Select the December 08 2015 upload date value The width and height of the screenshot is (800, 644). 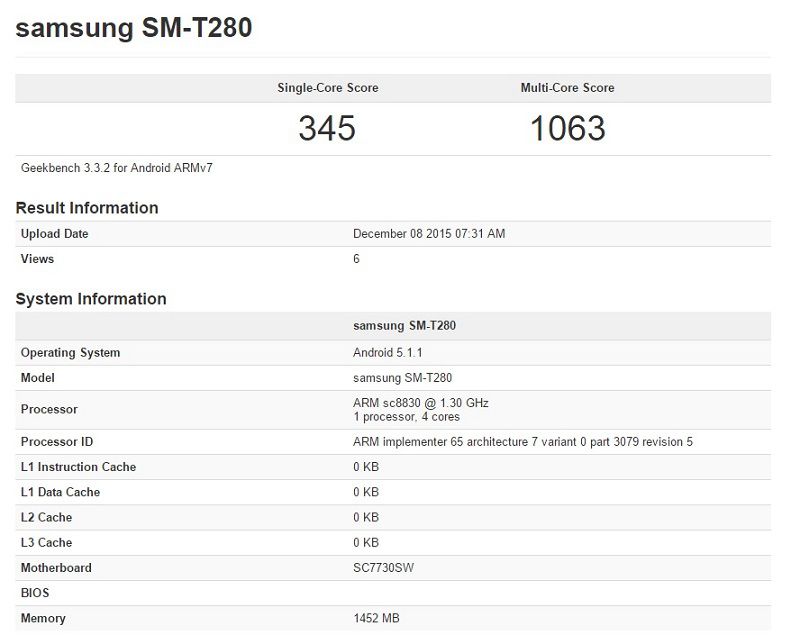point(429,234)
